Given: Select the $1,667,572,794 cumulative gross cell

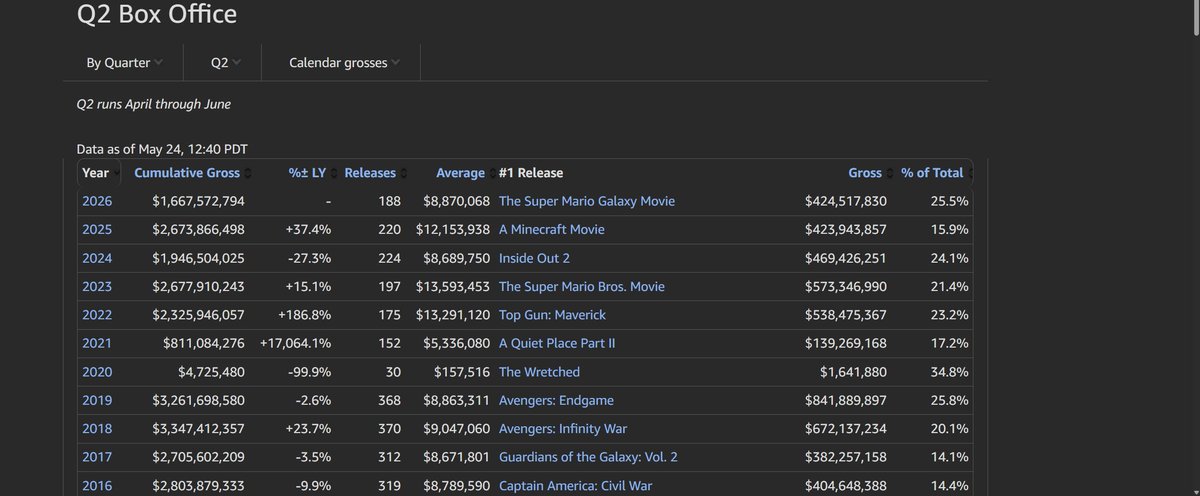Looking at the screenshot, I should pos(199,201).
